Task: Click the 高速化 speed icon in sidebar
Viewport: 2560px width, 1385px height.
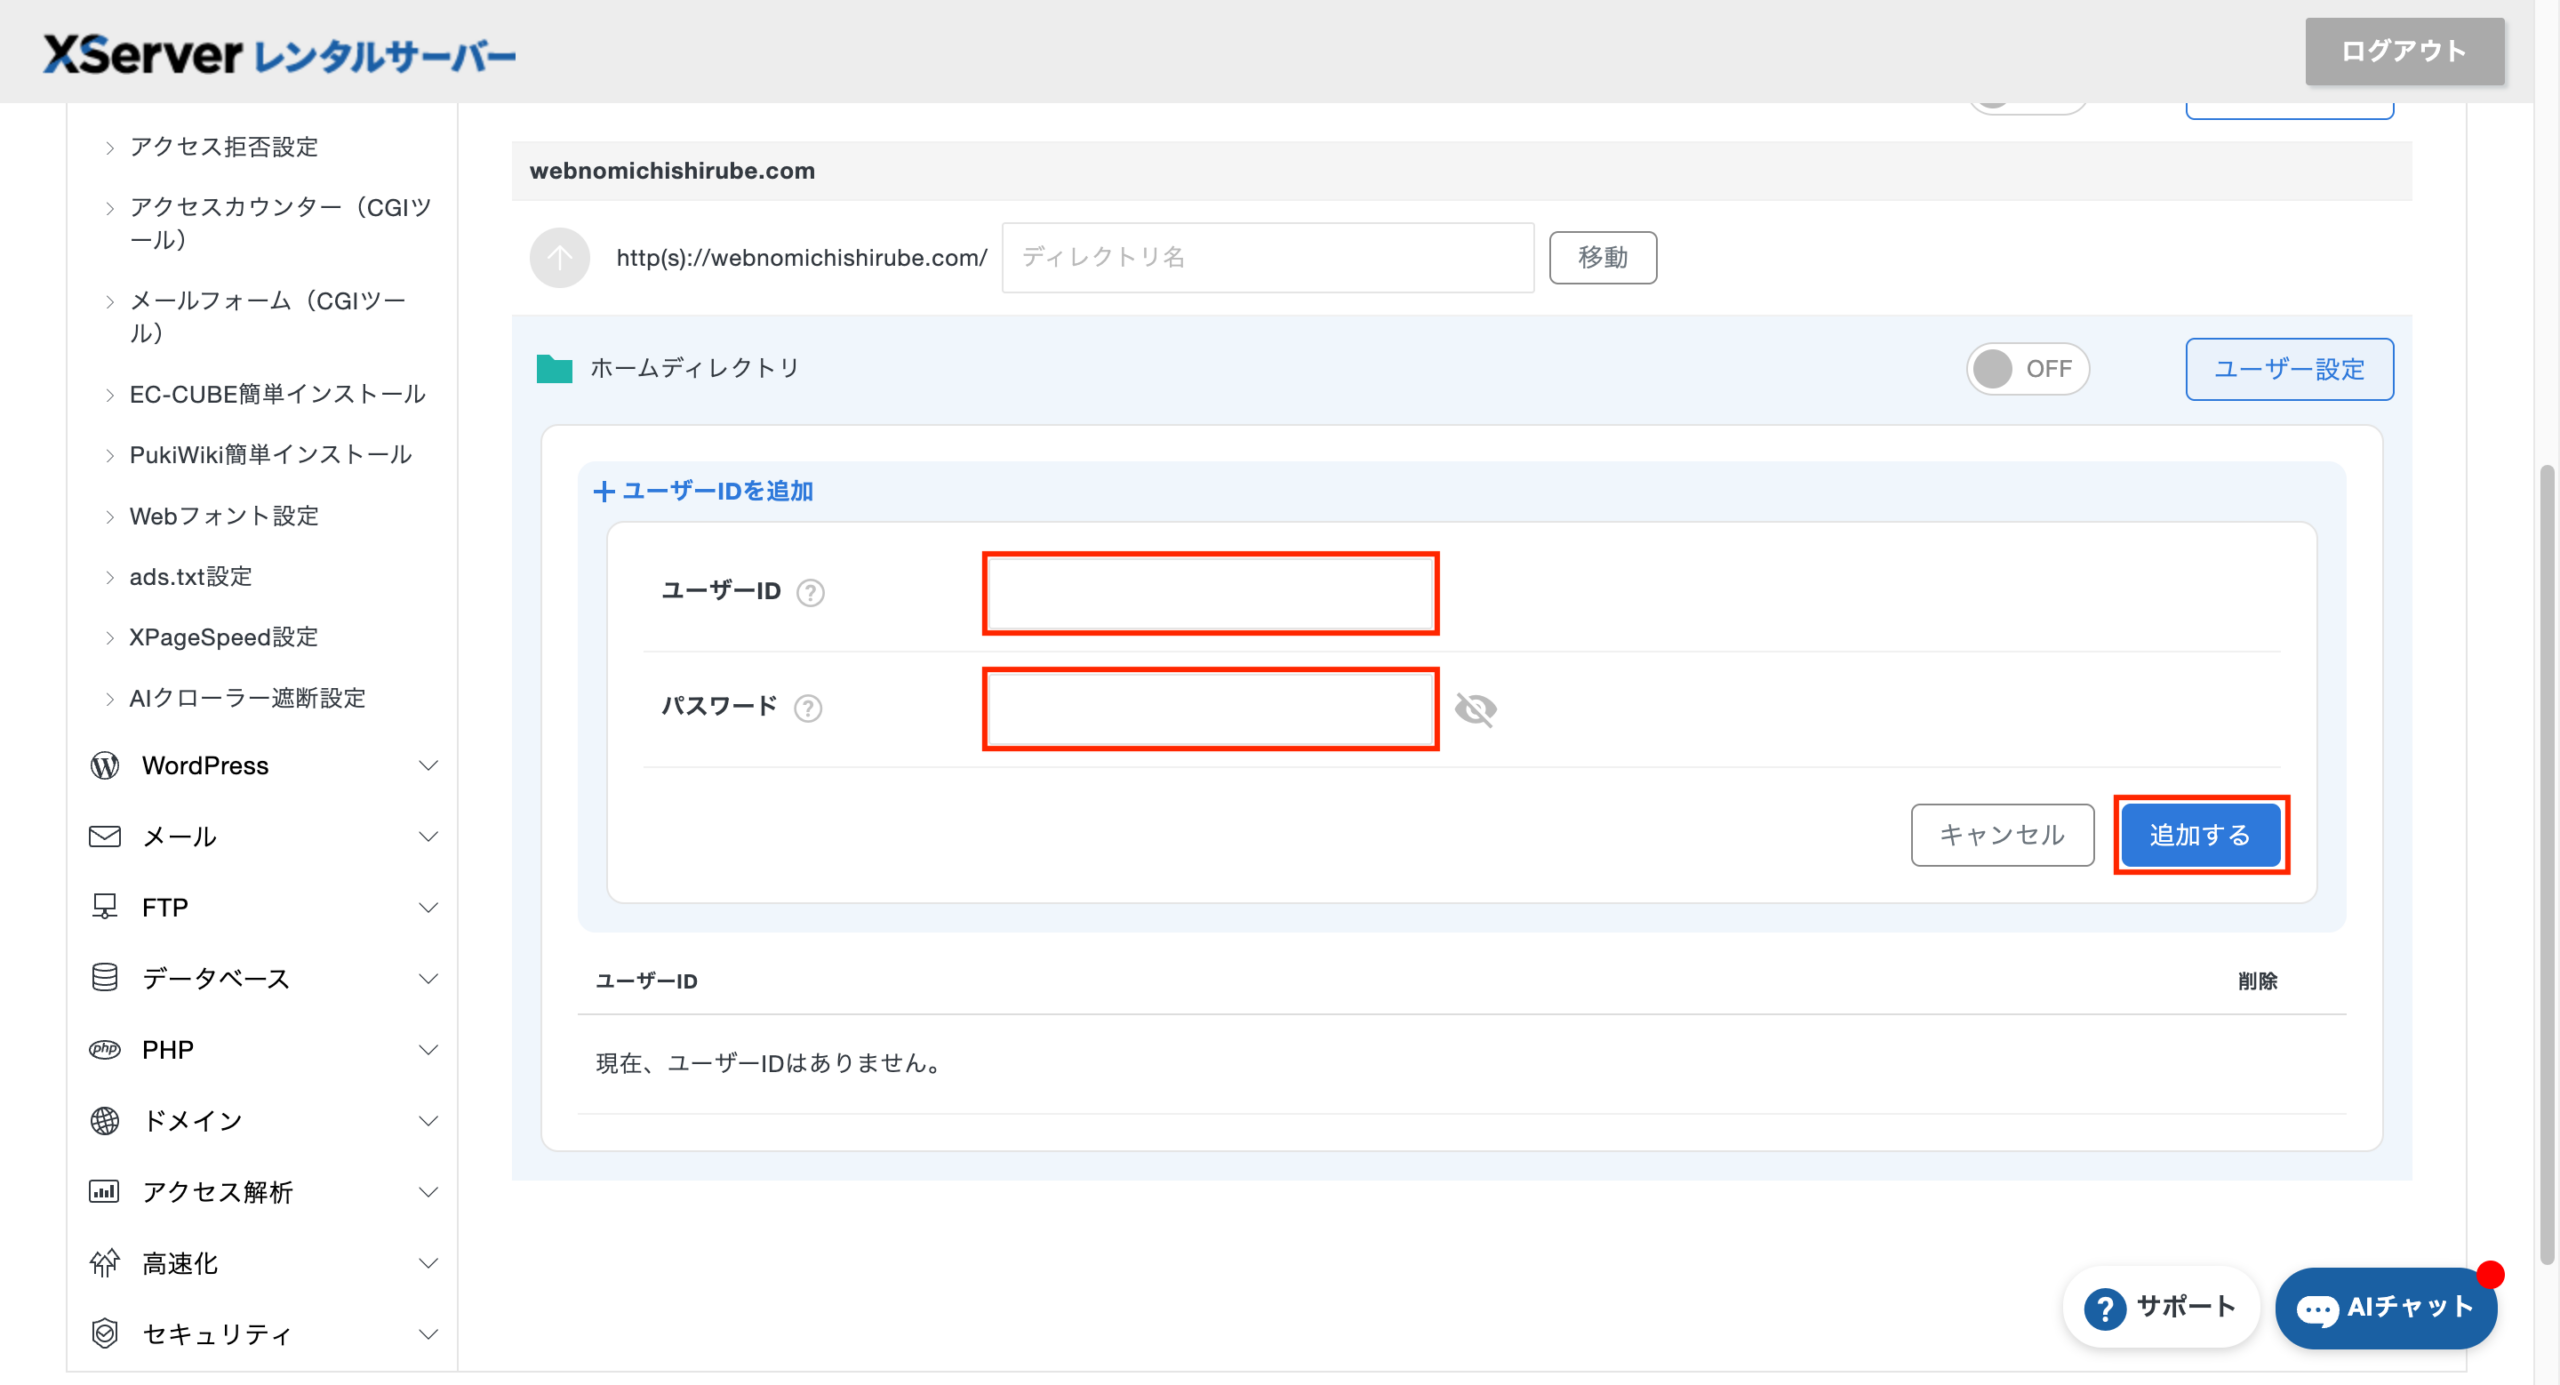Action: coord(105,1263)
